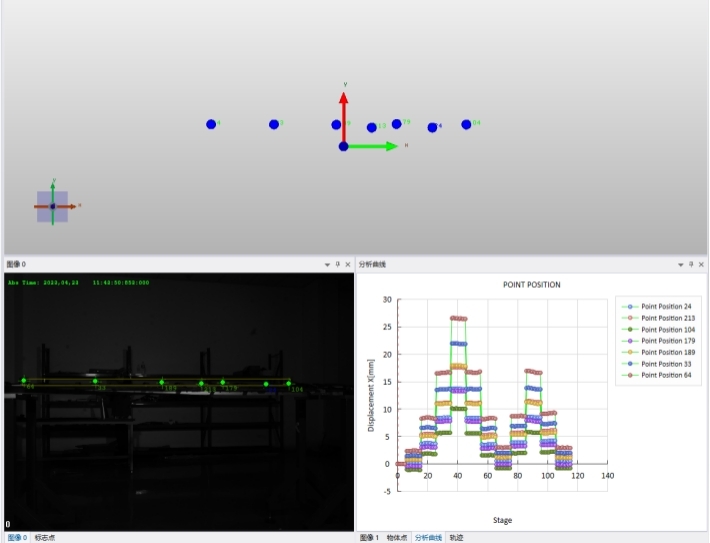The image size is (710, 543).
Task: Toggle Point Position 213 series in legend
Action: pos(668,317)
